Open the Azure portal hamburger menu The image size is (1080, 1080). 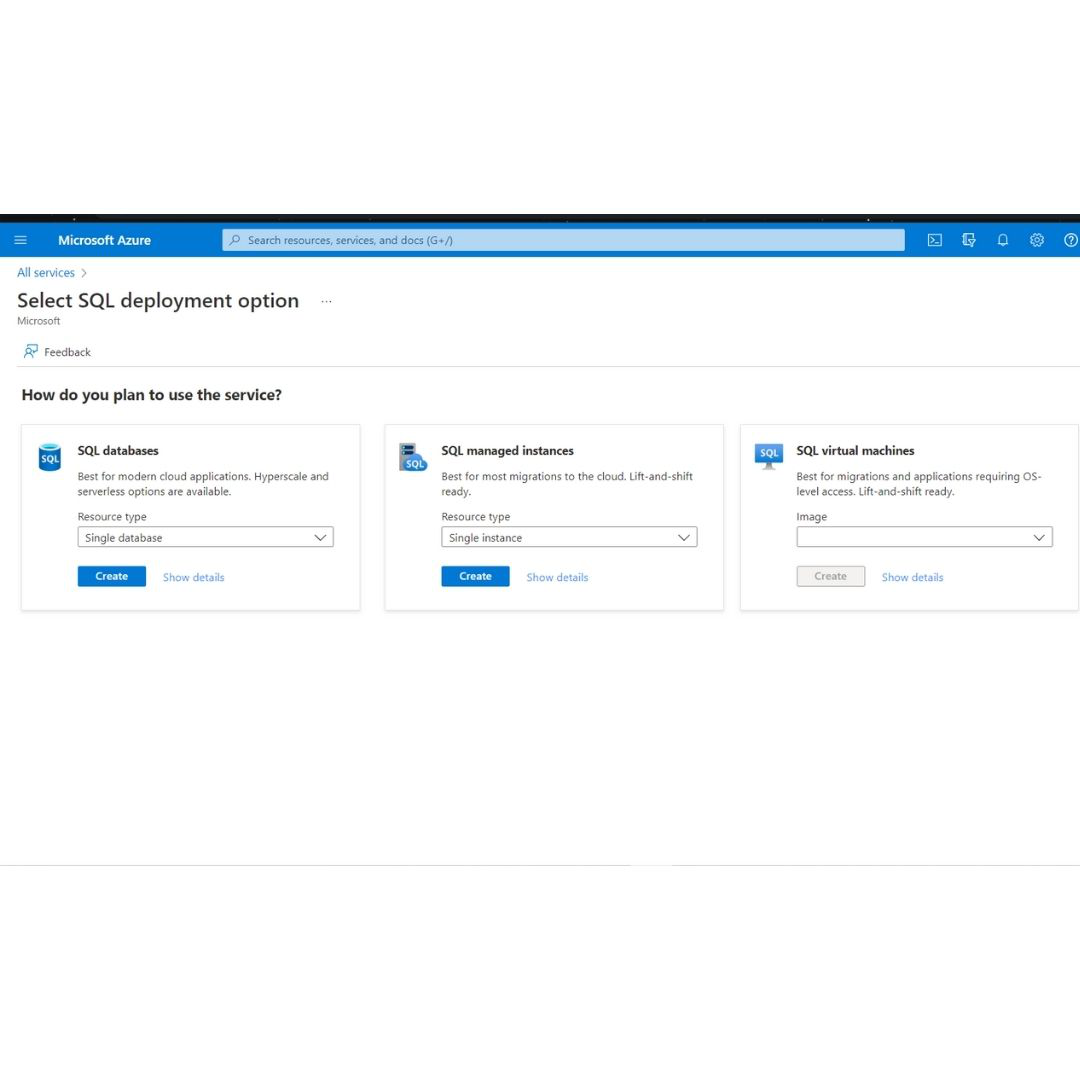click(x=21, y=240)
